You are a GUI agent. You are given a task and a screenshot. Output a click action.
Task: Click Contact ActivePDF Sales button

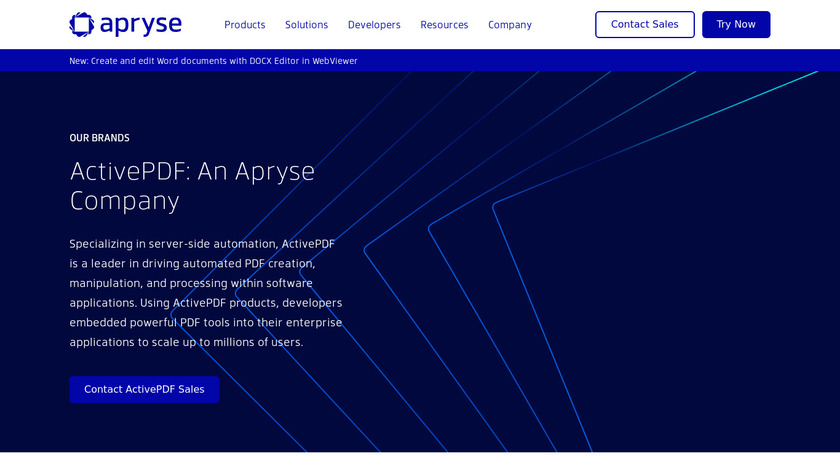point(144,389)
